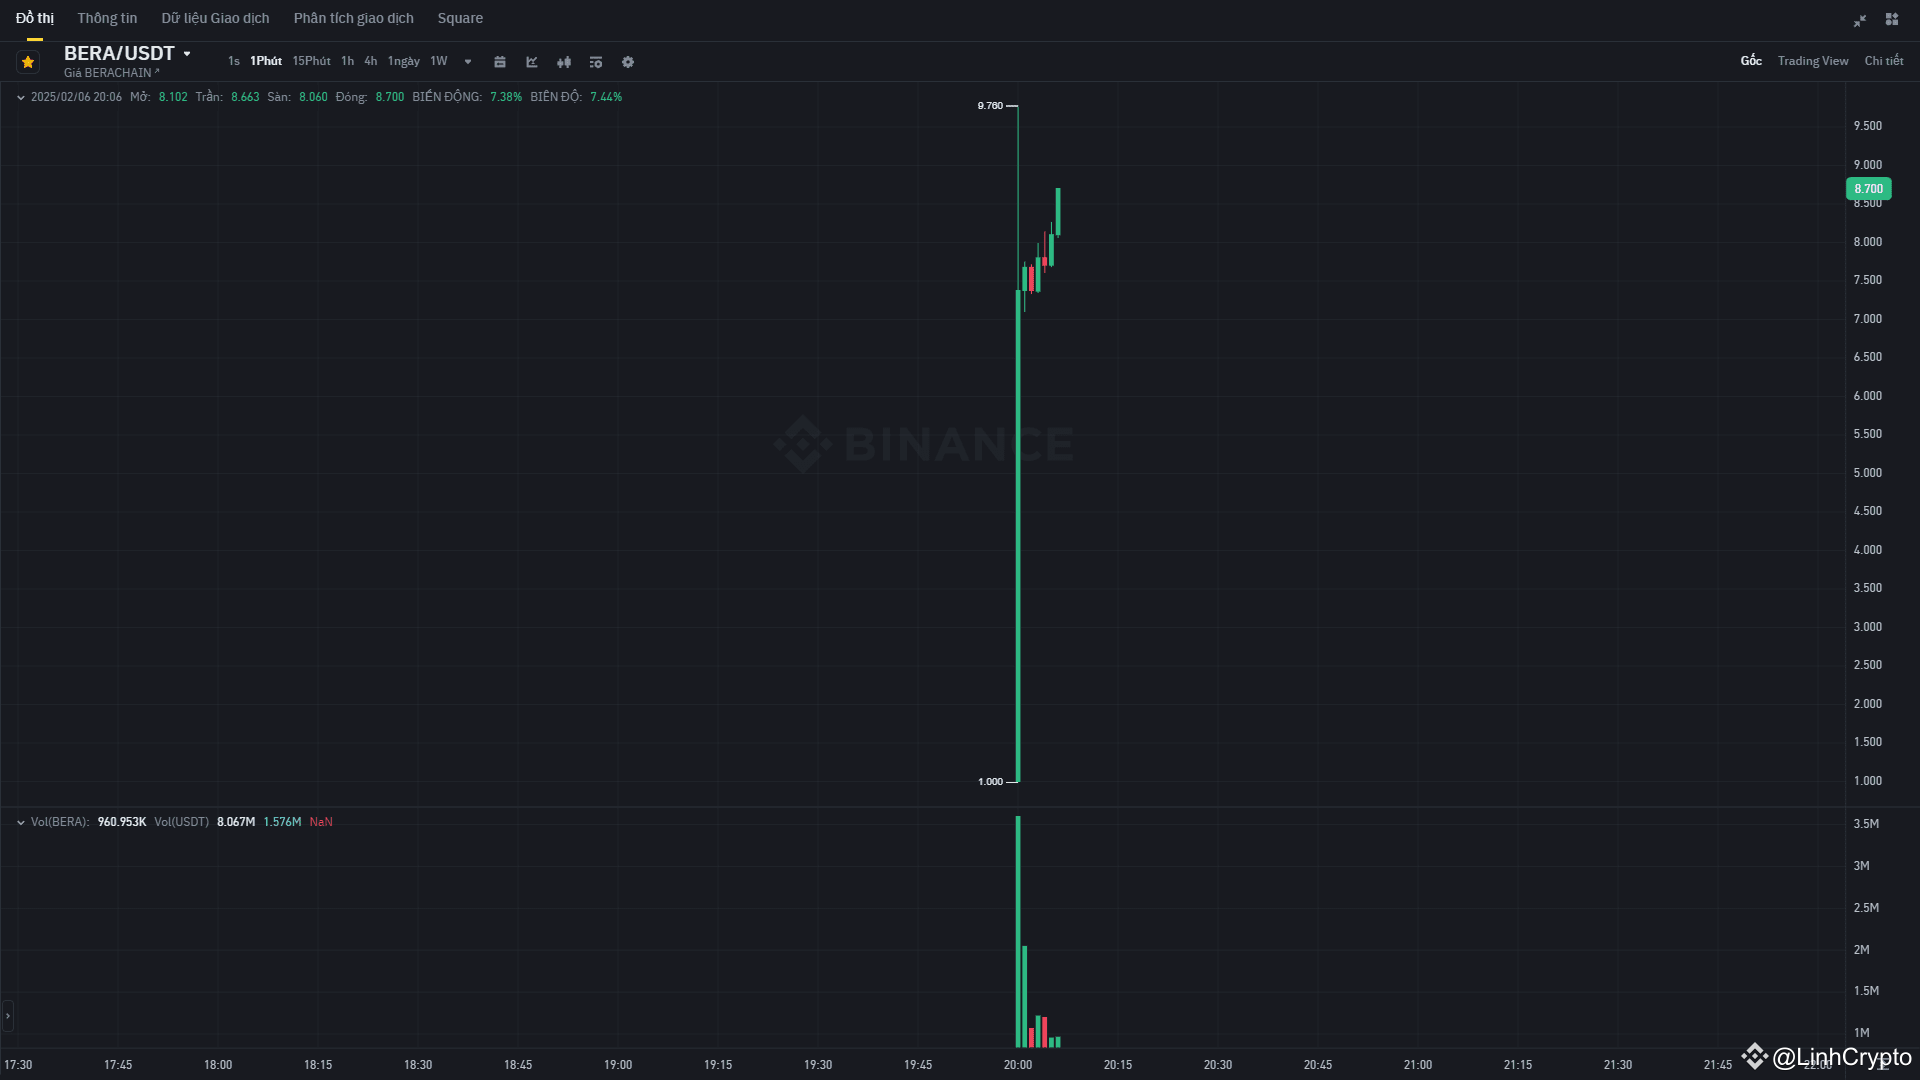Select the 1h time interval

[347, 61]
